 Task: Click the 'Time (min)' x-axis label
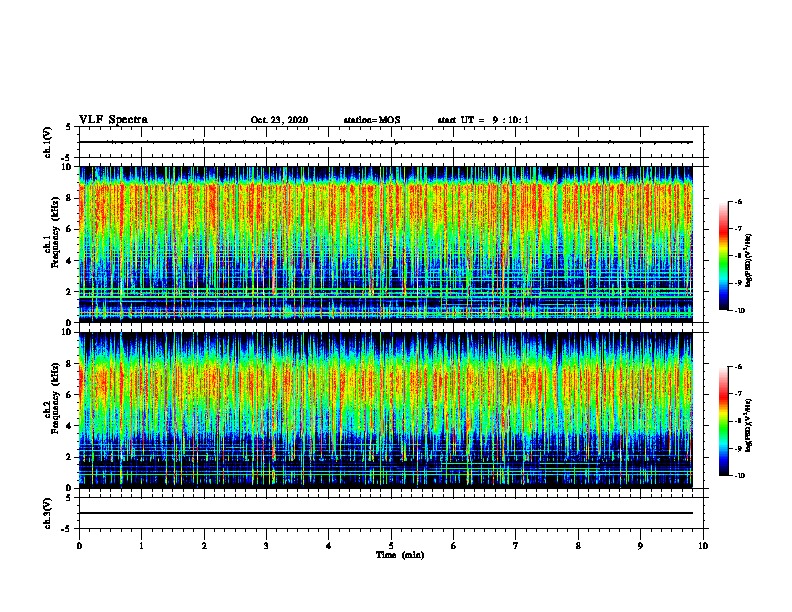pyautogui.click(x=400, y=555)
